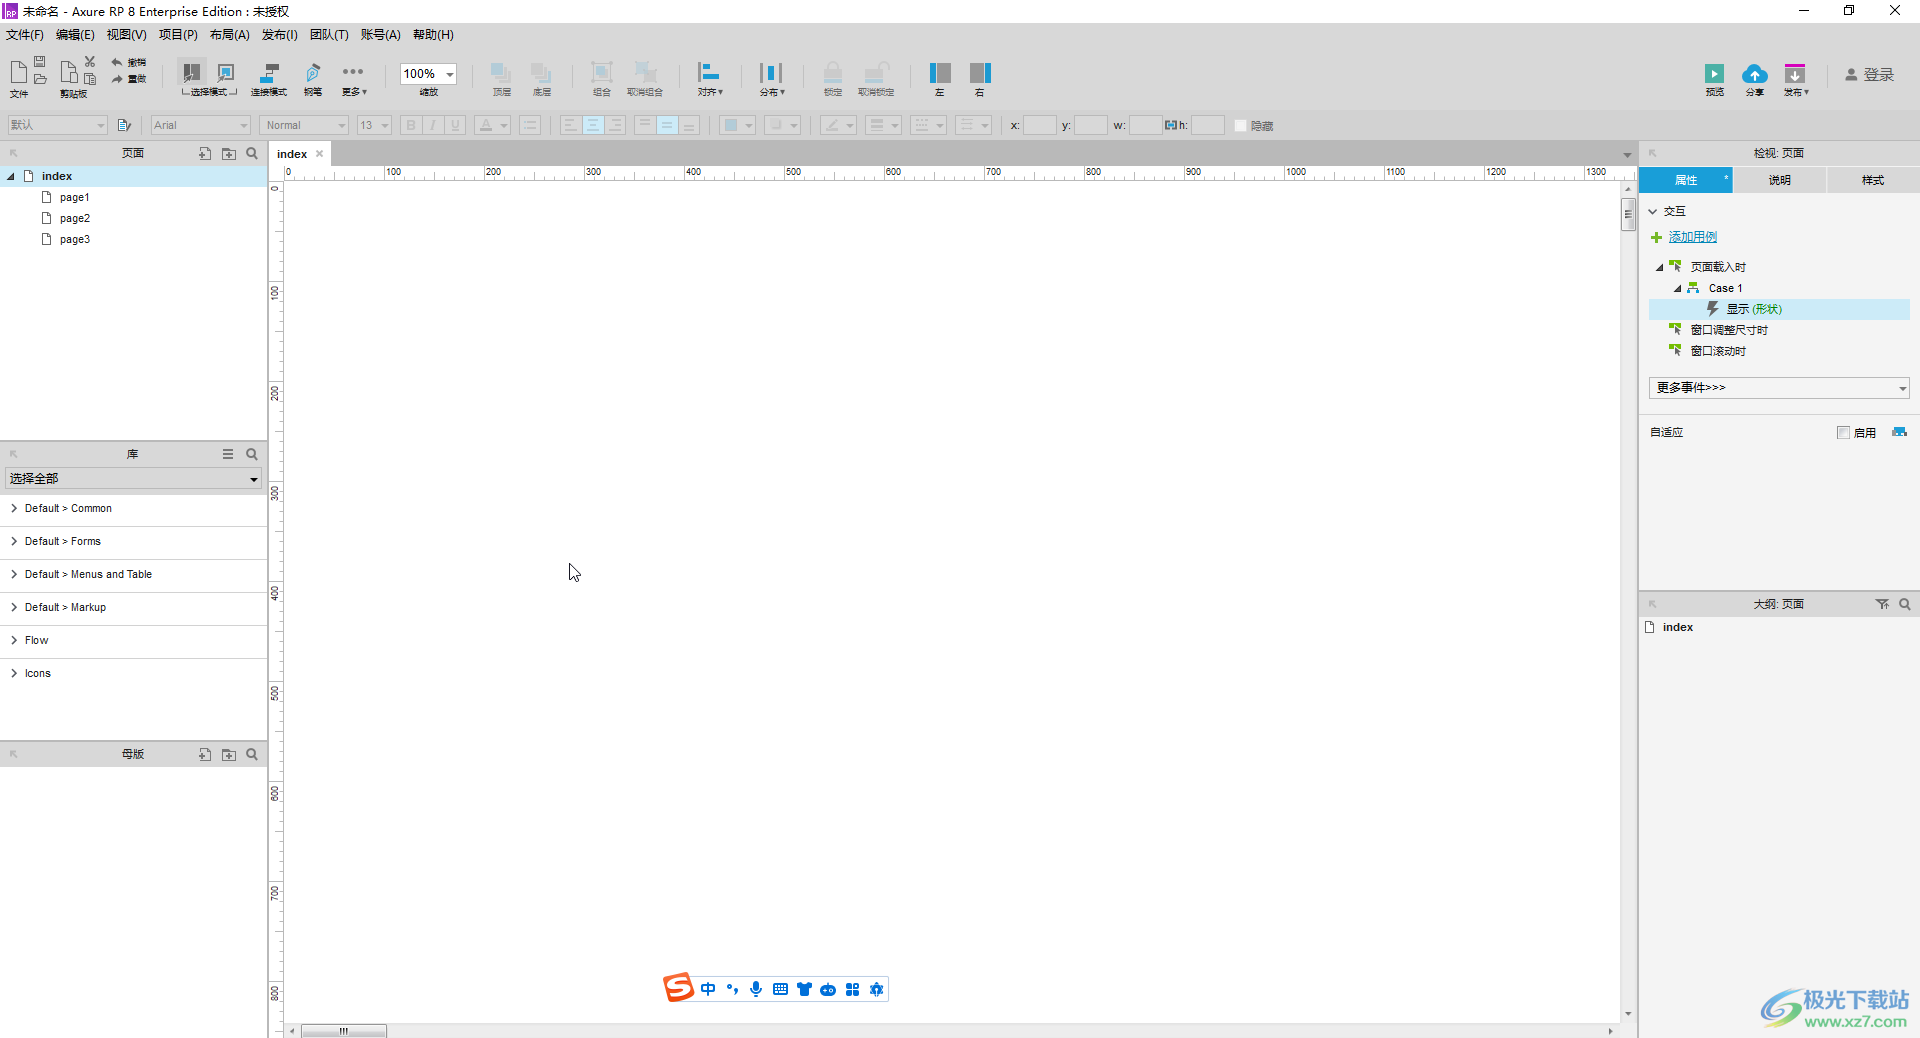This screenshot has width=1920, height=1038.
Task: Enable the adaptive view (启用) checkbox
Action: (1843, 433)
